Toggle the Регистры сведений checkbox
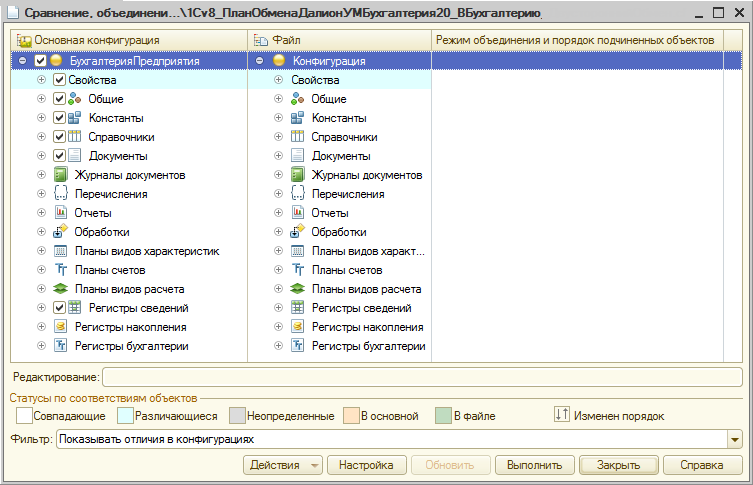753x485 pixels. pos(59,307)
